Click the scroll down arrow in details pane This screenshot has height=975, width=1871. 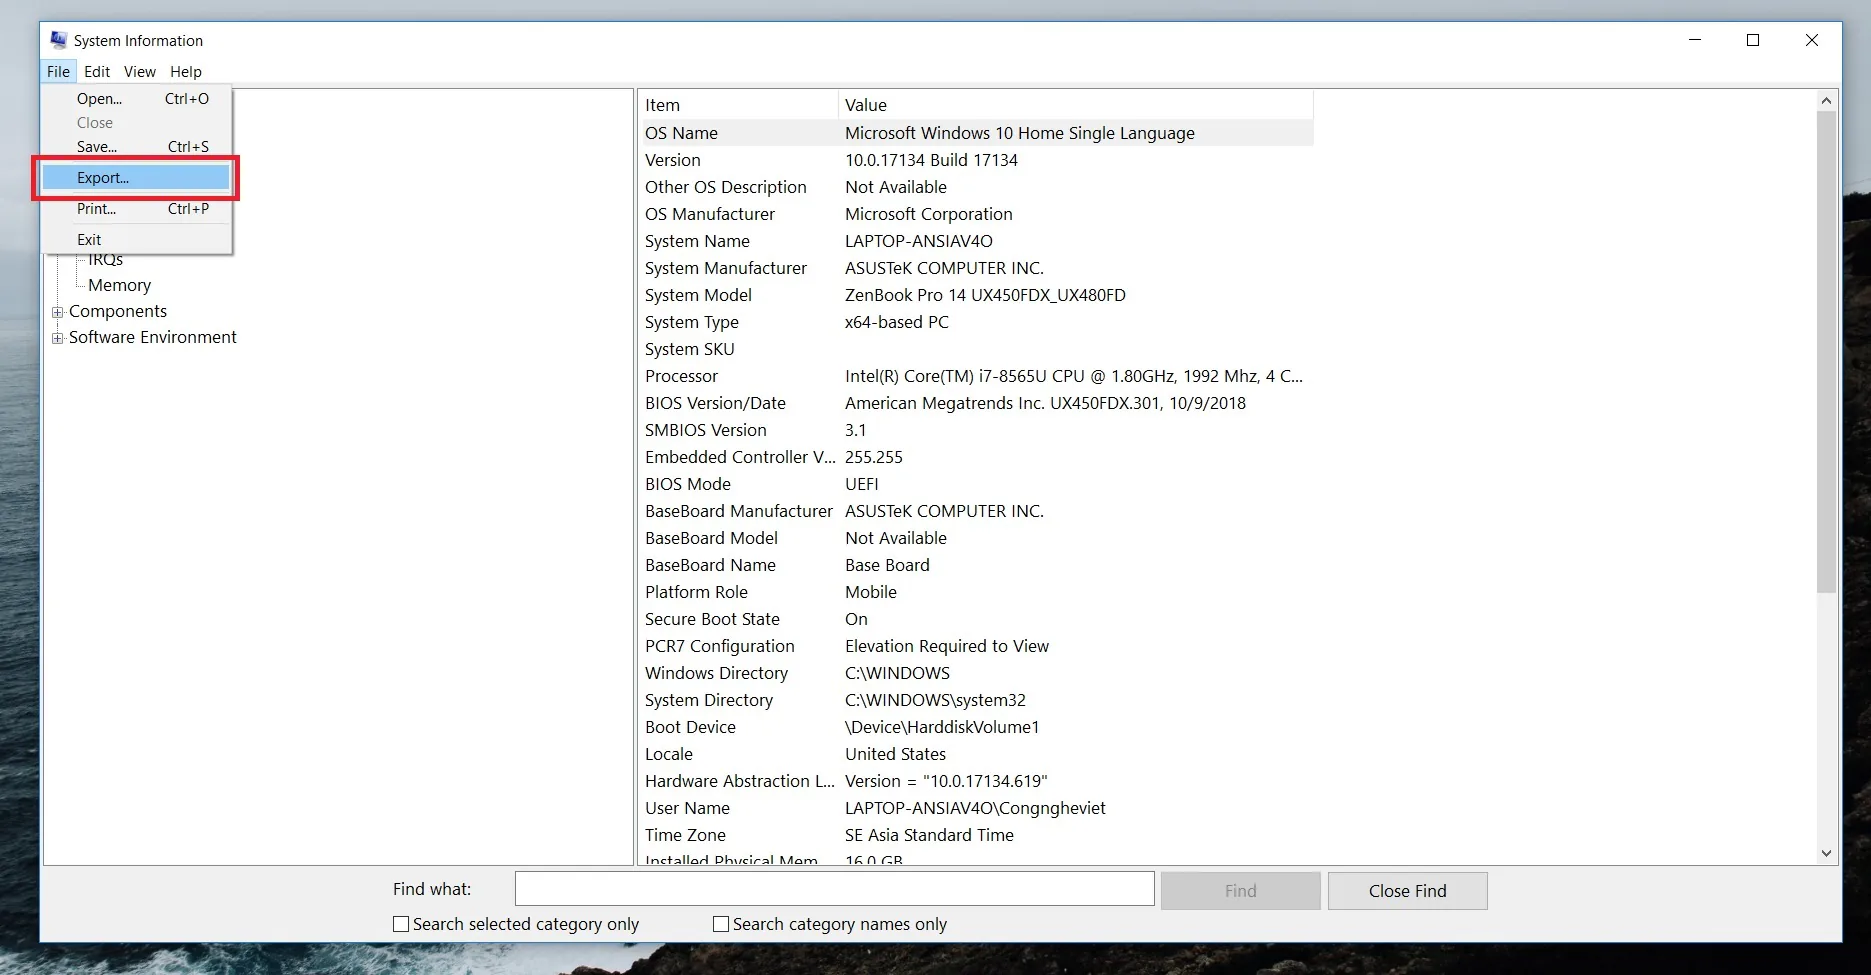click(x=1826, y=853)
